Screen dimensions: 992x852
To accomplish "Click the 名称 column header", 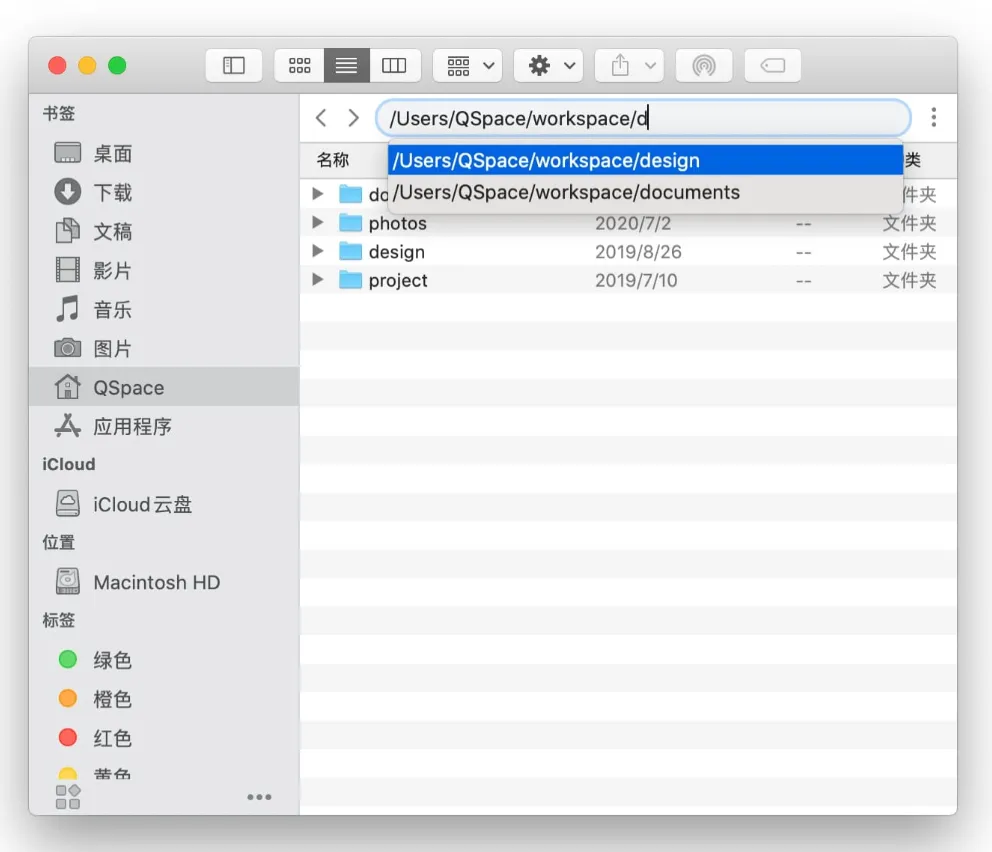I will 333,160.
